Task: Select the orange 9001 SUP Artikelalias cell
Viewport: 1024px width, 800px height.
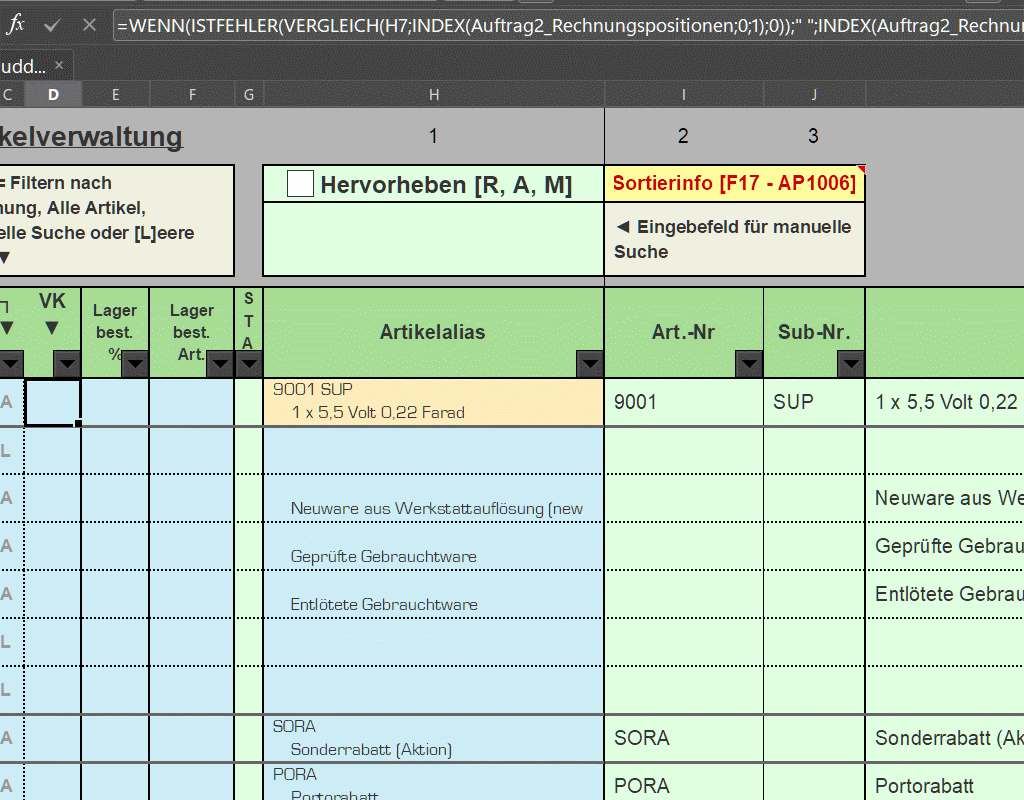Action: tap(433, 401)
